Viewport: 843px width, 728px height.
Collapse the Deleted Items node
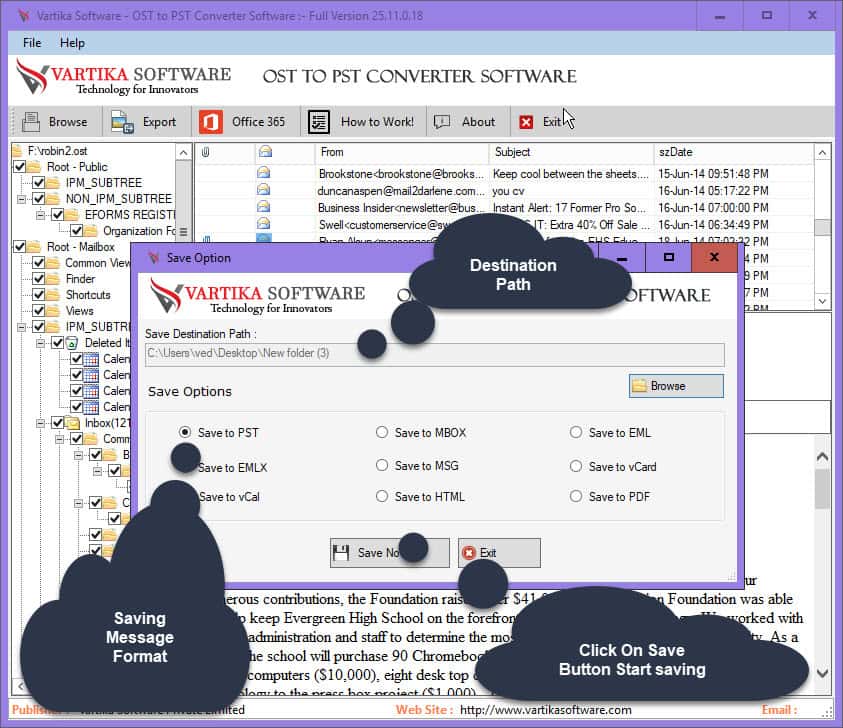click(40, 343)
